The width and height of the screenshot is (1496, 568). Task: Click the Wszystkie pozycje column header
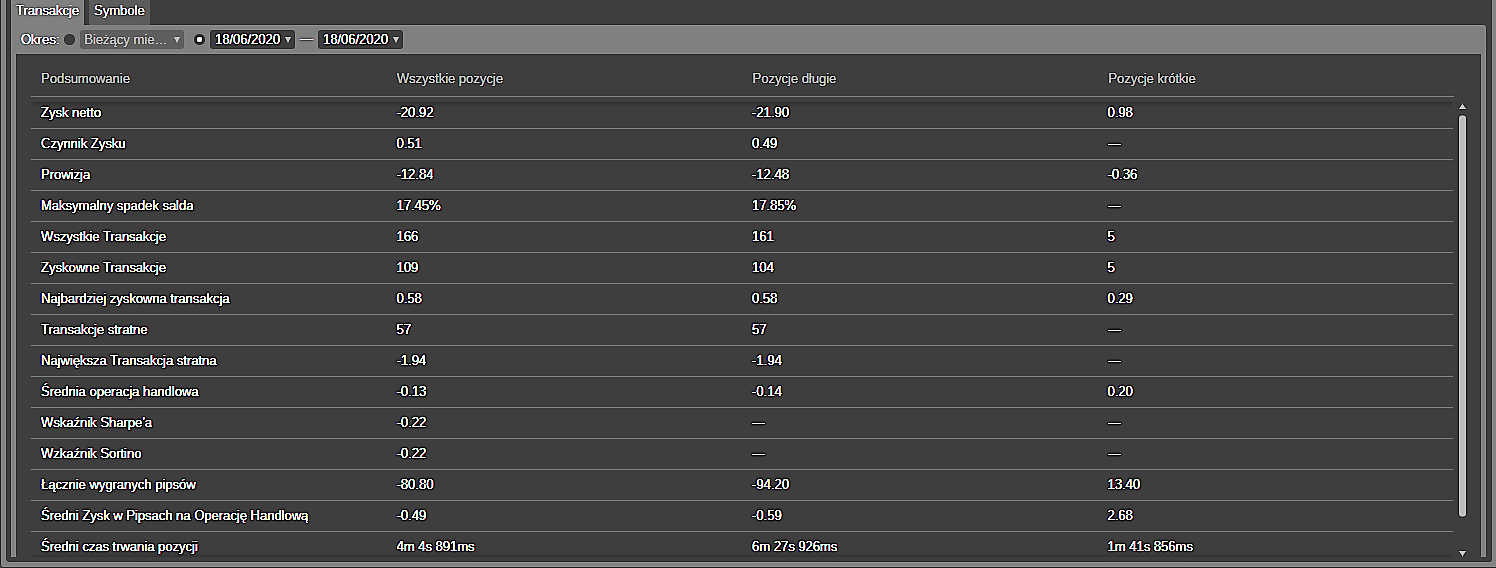[x=450, y=78]
